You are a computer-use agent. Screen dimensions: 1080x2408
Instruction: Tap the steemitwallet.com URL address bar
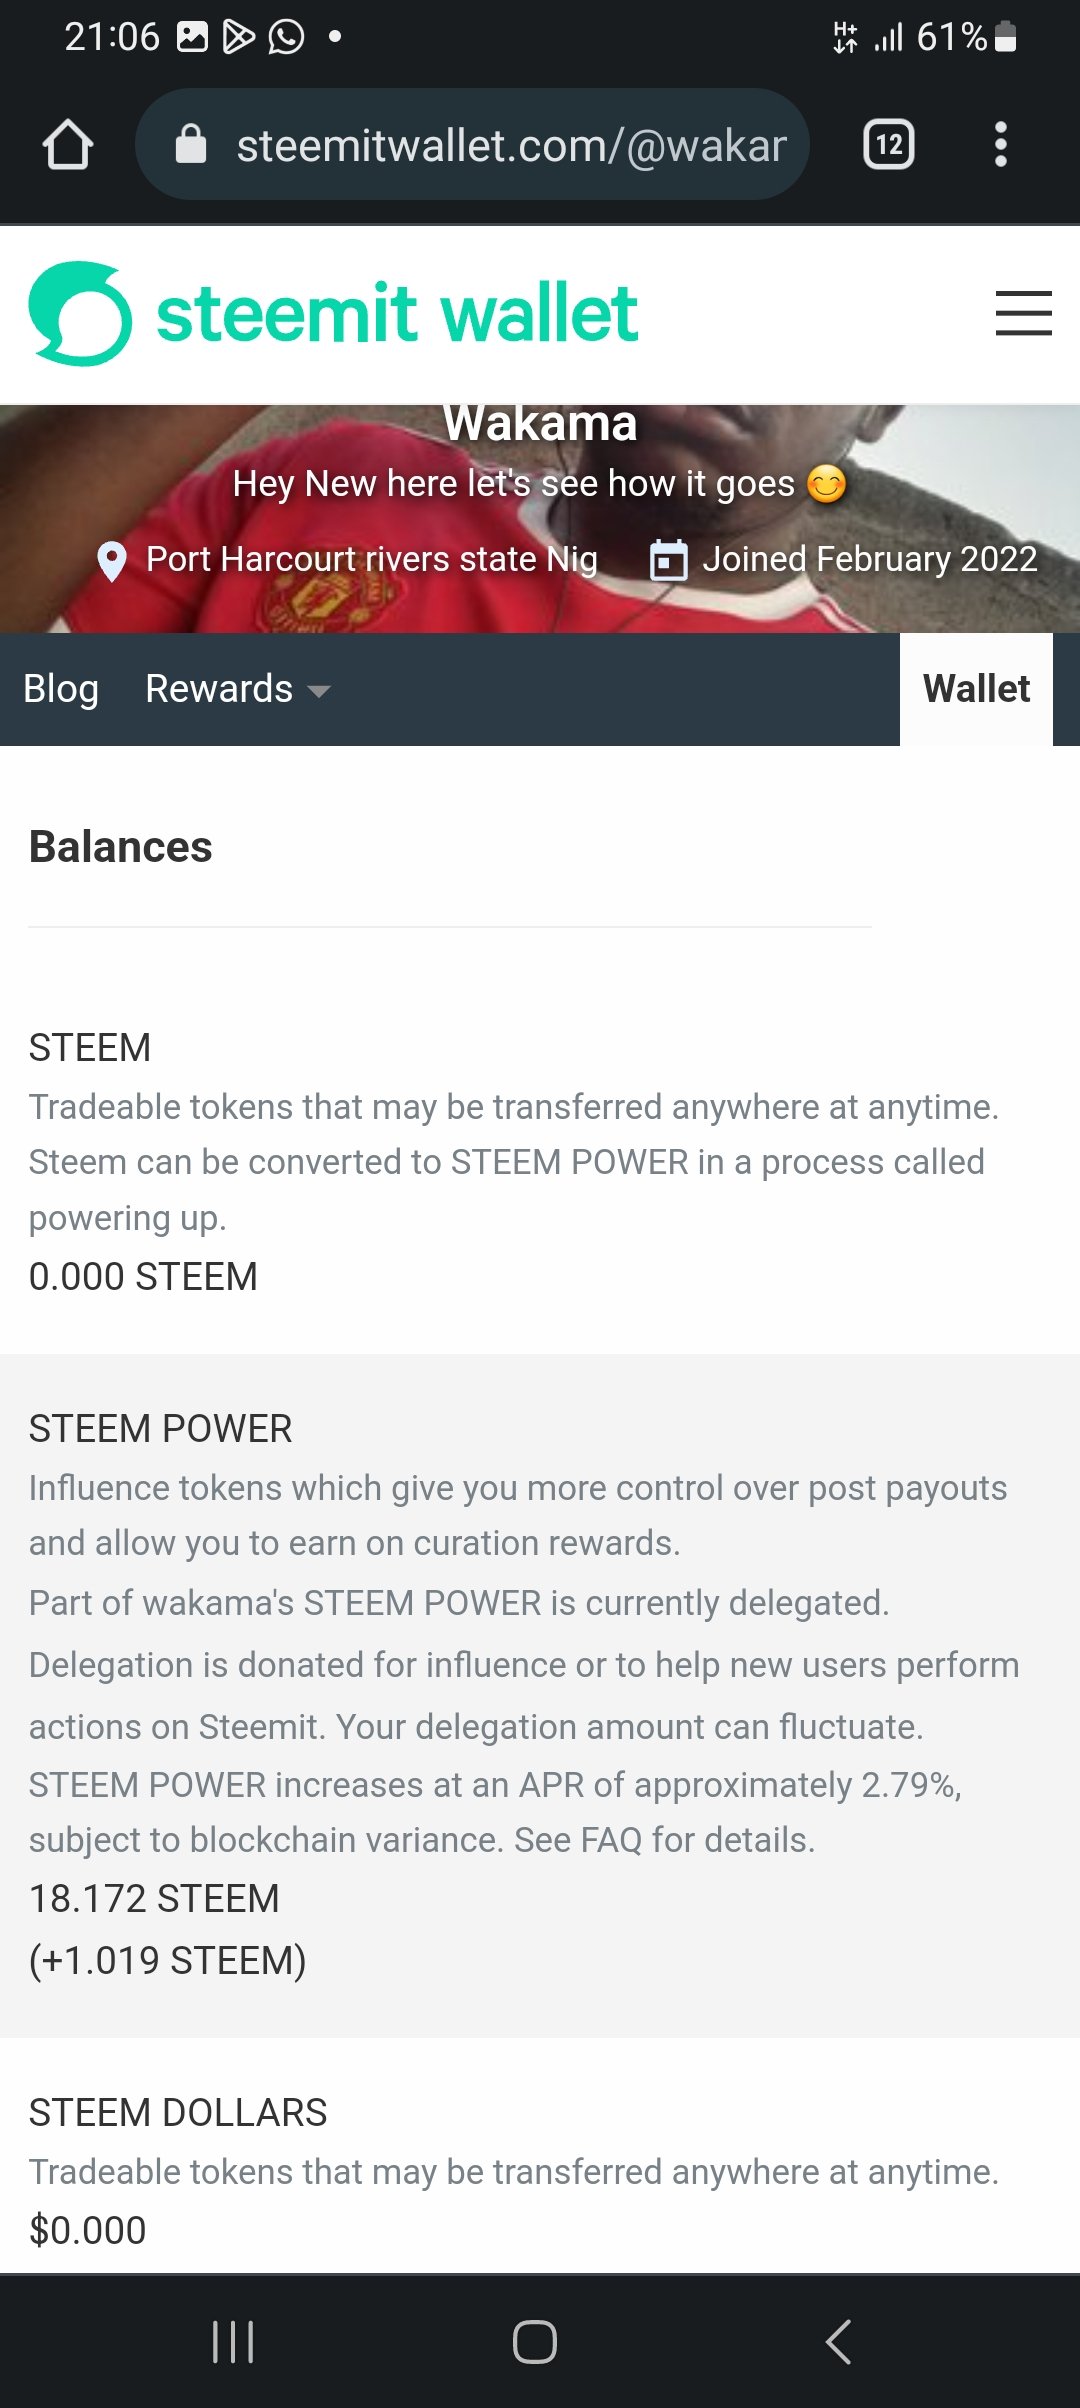coord(510,145)
